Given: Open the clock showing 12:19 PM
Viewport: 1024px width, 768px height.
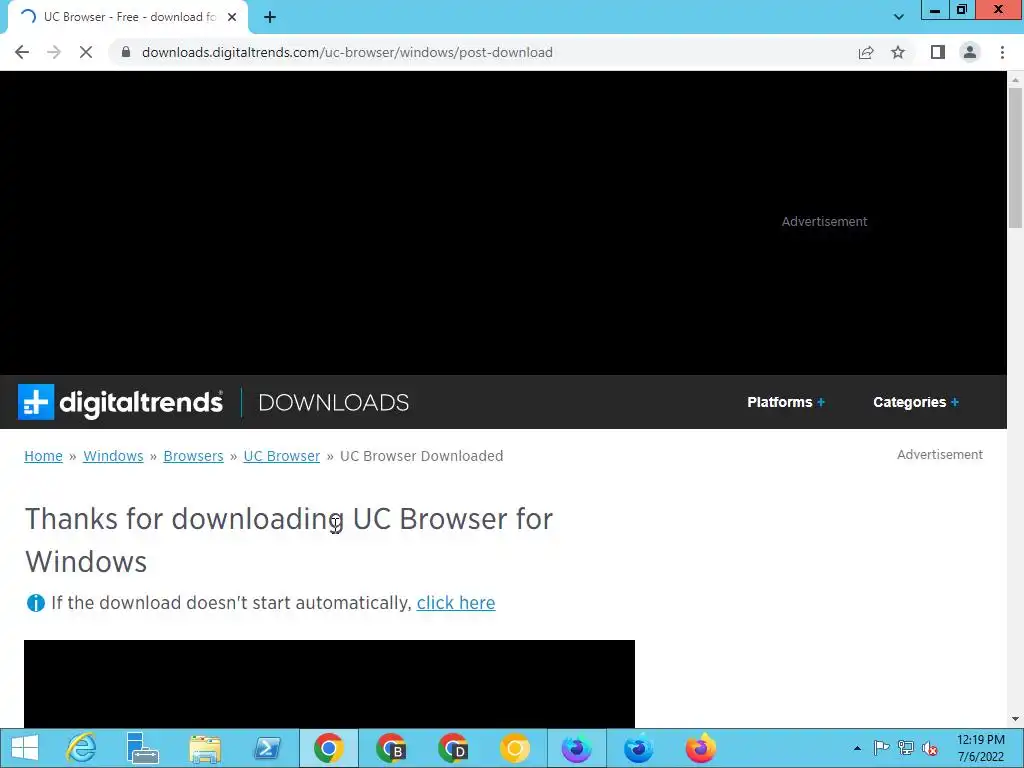Looking at the screenshot, I should 981,748.
